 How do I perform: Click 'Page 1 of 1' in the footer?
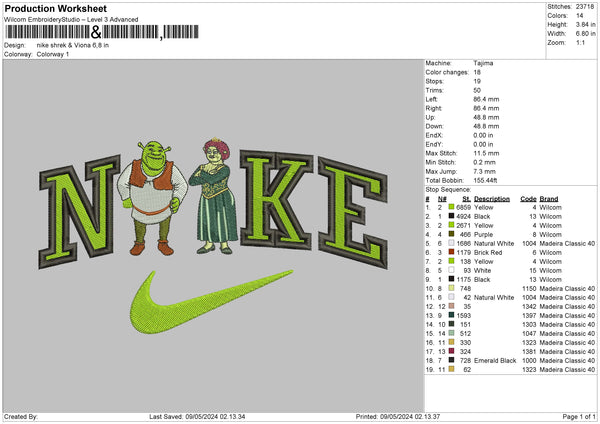(x=579, y=416)
